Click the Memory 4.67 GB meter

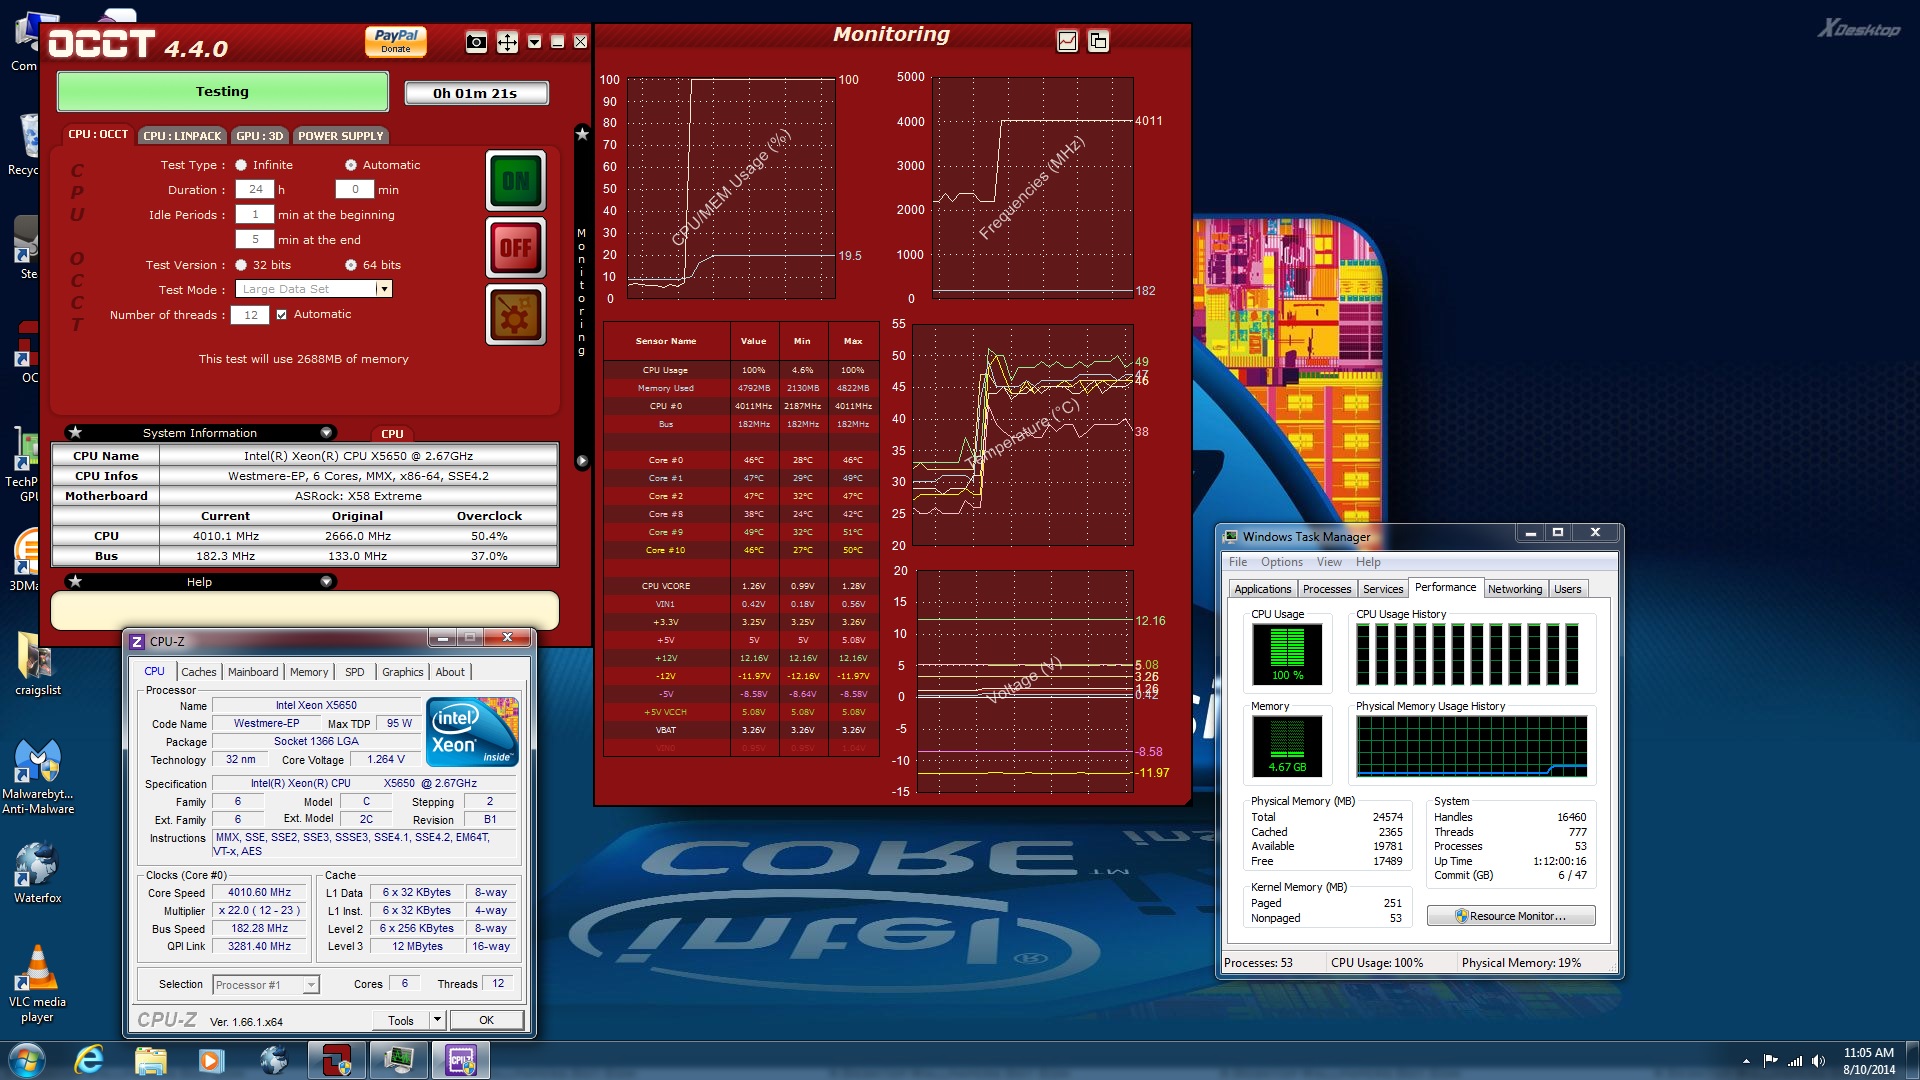1287,746
